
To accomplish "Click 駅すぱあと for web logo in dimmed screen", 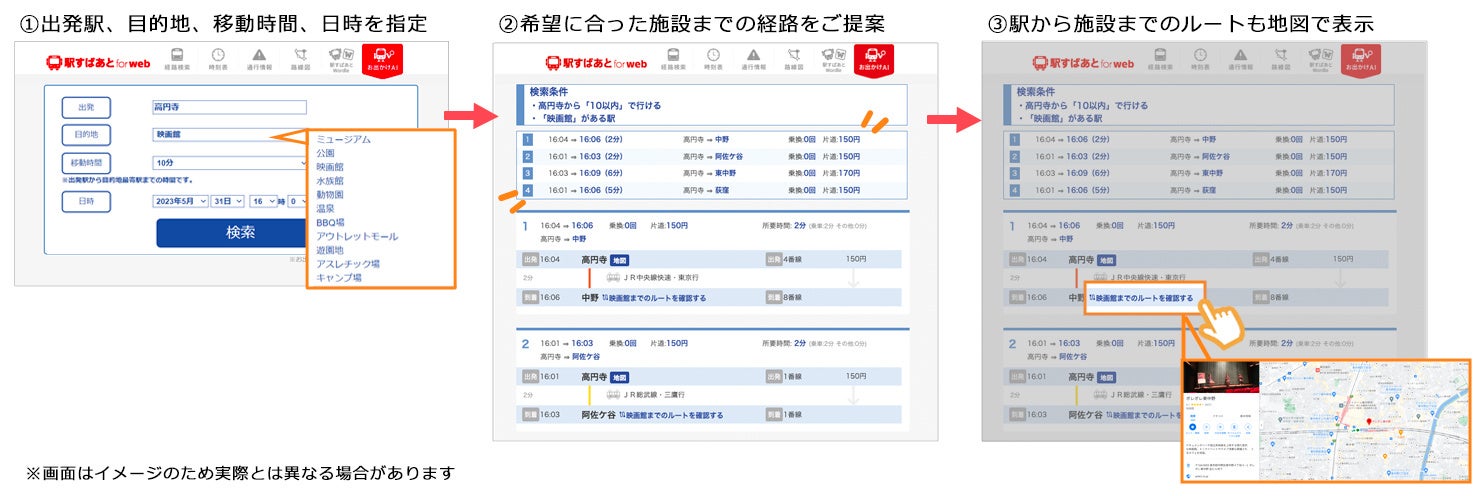I will pos(1083,62).
